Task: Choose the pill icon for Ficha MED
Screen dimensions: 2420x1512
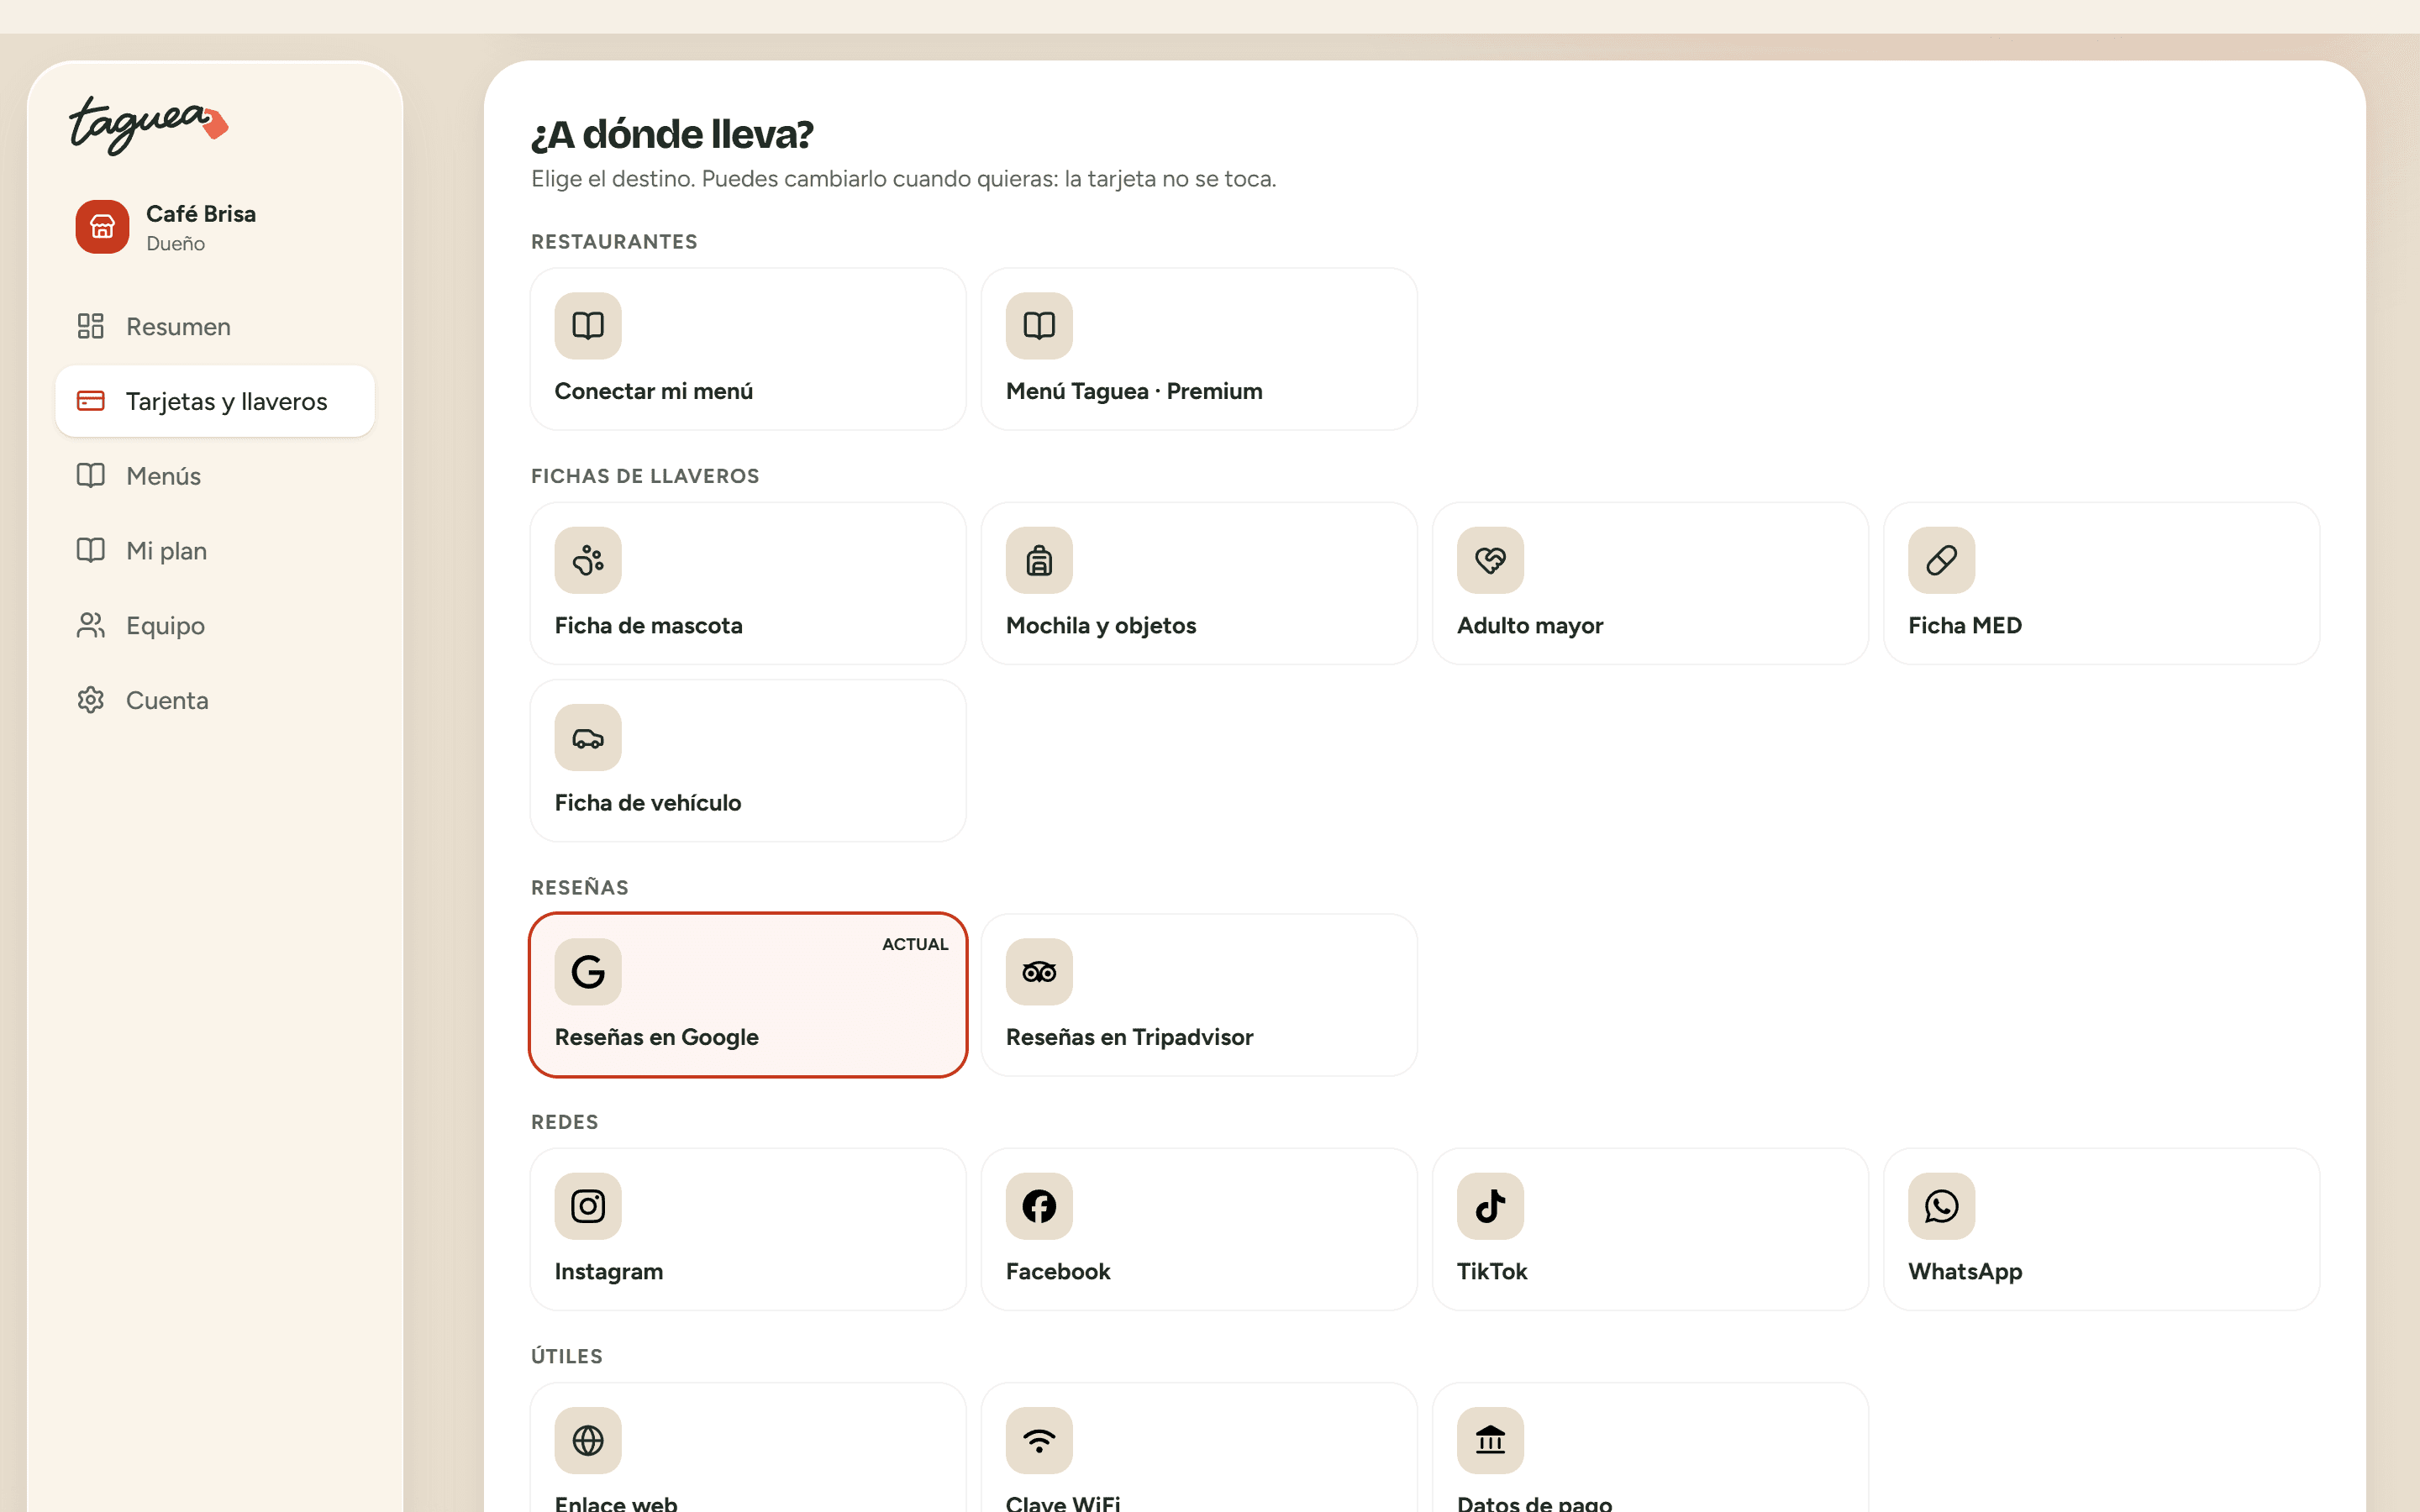Action: [1941, 560]
